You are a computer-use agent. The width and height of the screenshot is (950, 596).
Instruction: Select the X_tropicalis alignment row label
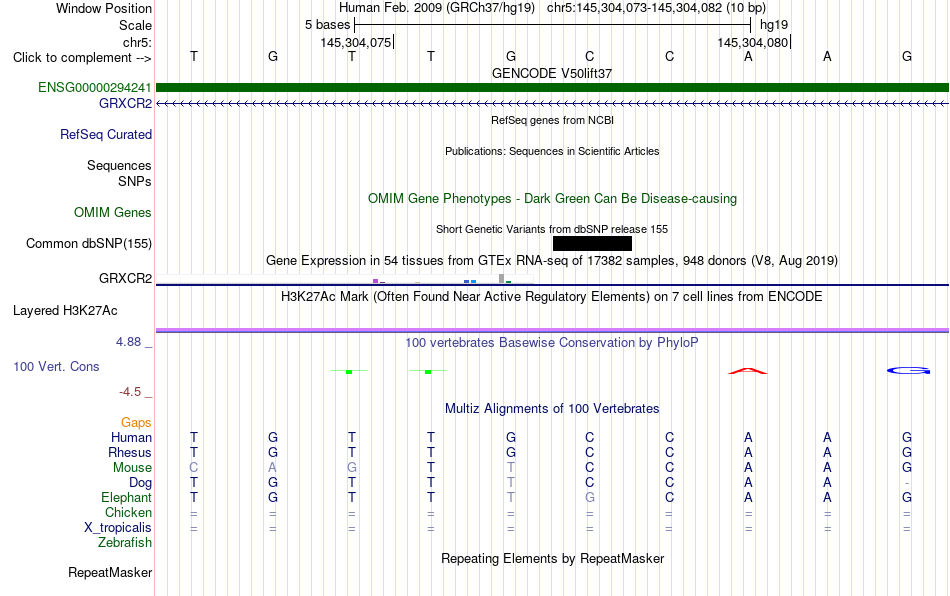coord(118,528)
